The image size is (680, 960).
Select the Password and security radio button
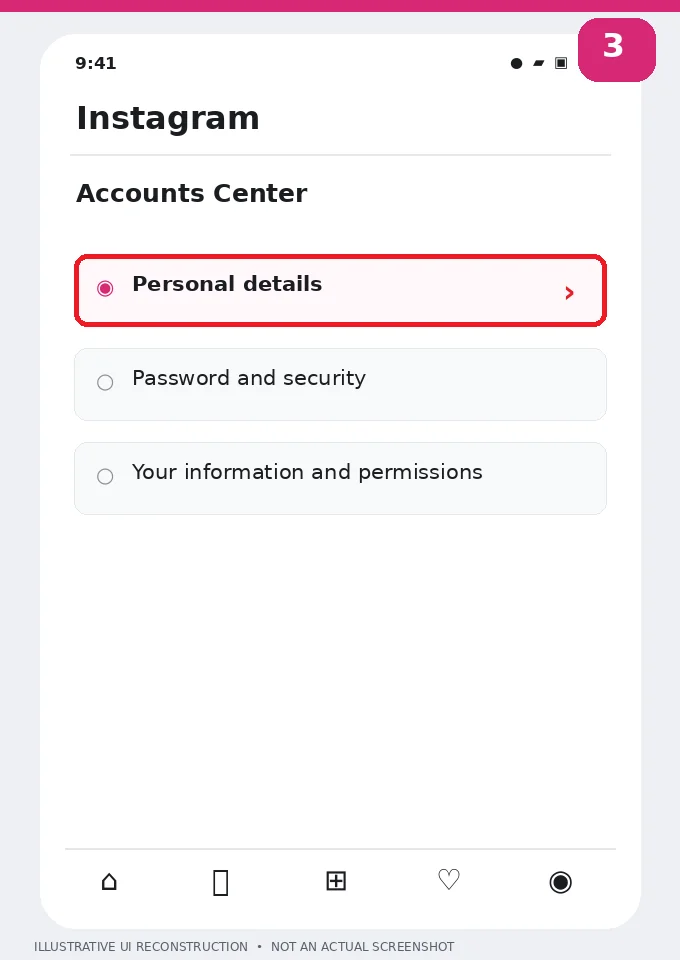[x=105, y=383]
